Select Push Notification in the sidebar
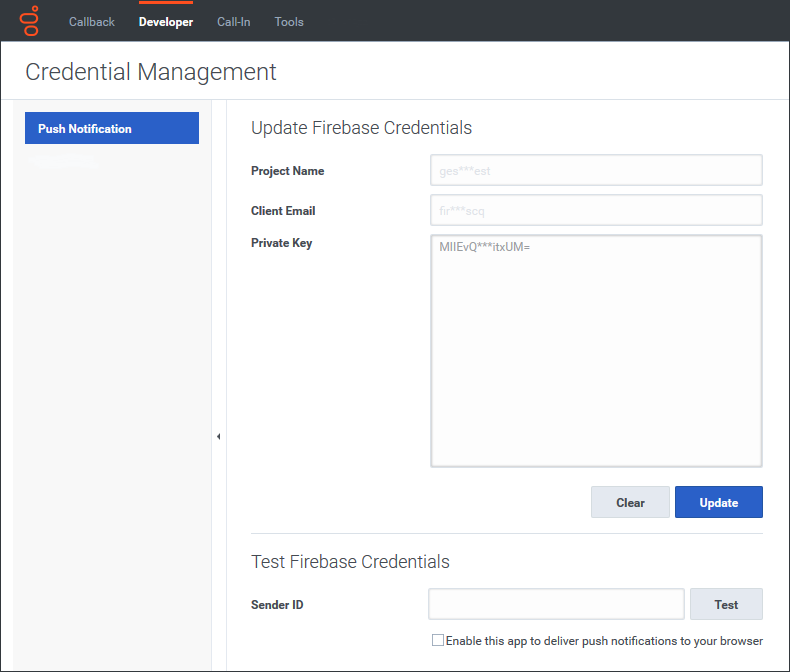This screenshot has width=790, height=672. click(x=112, y=129)
